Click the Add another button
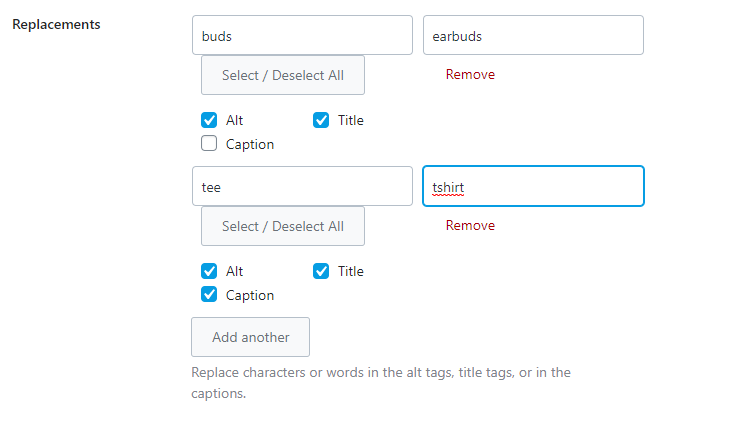Screen dimensions: 744x423 point(250,337)
